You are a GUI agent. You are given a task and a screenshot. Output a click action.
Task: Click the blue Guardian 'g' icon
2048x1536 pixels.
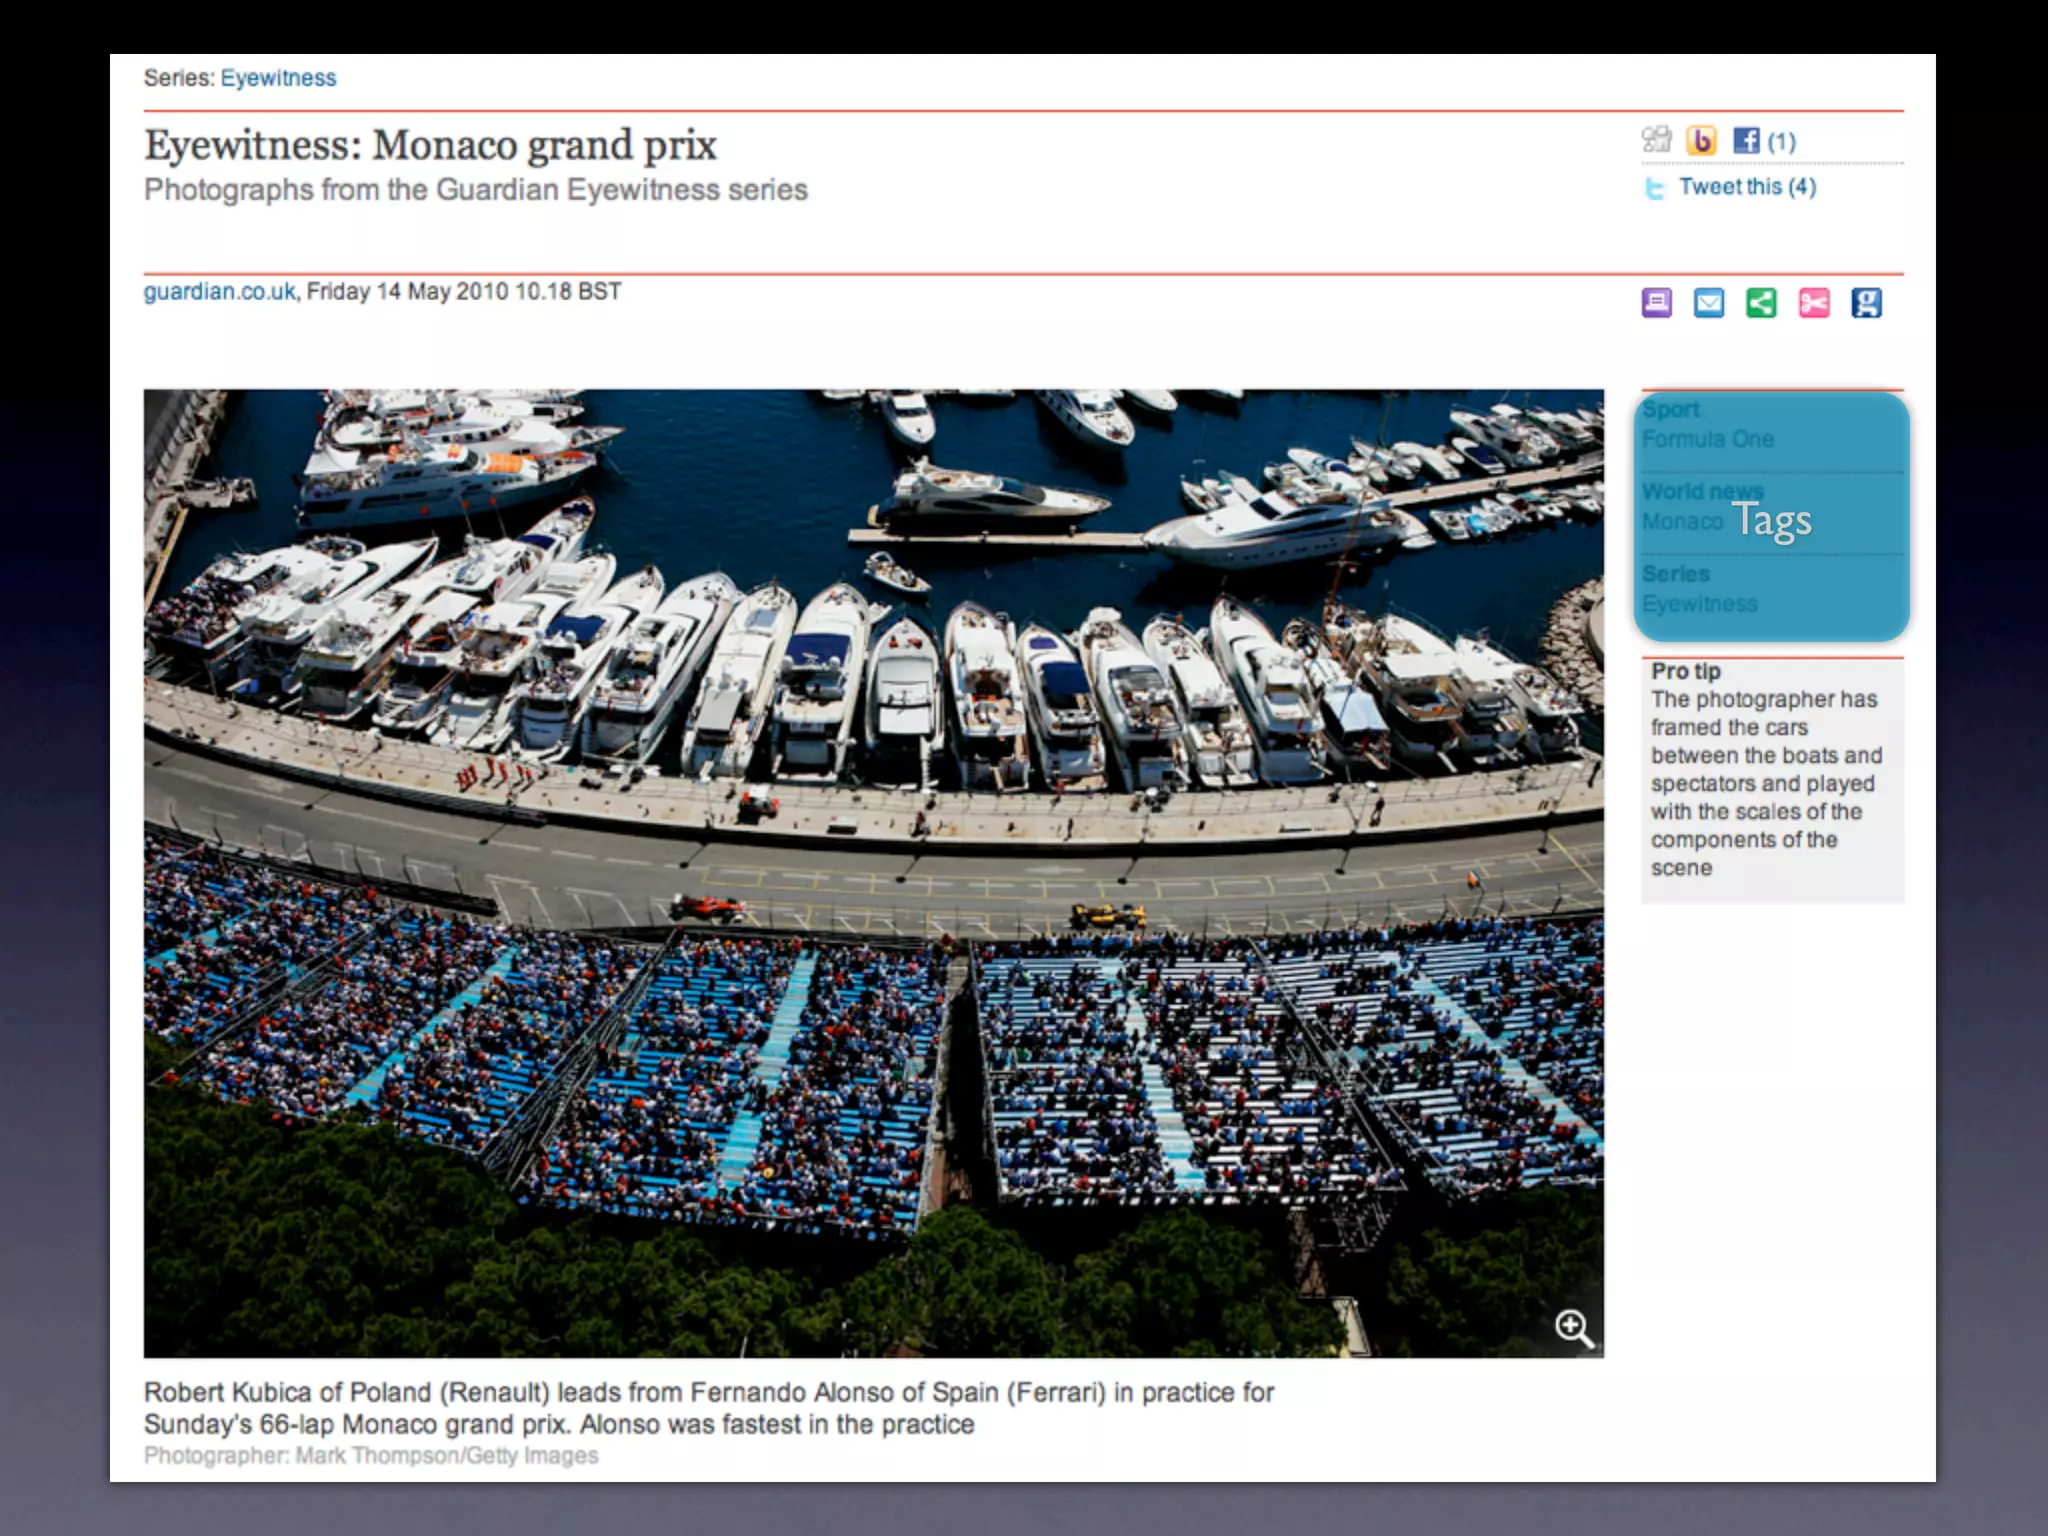[1866, 302]
